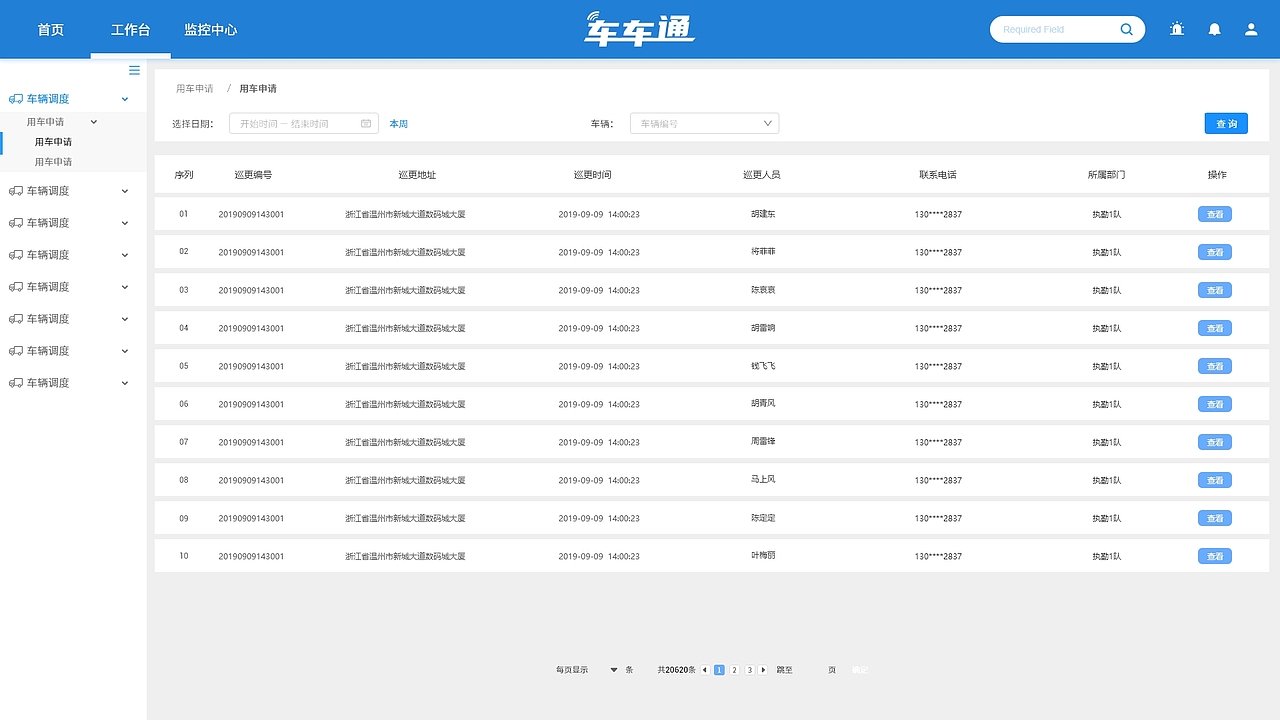Open the notifications bell icon
Screen dimensions: 1280x720
[1214, 29]
